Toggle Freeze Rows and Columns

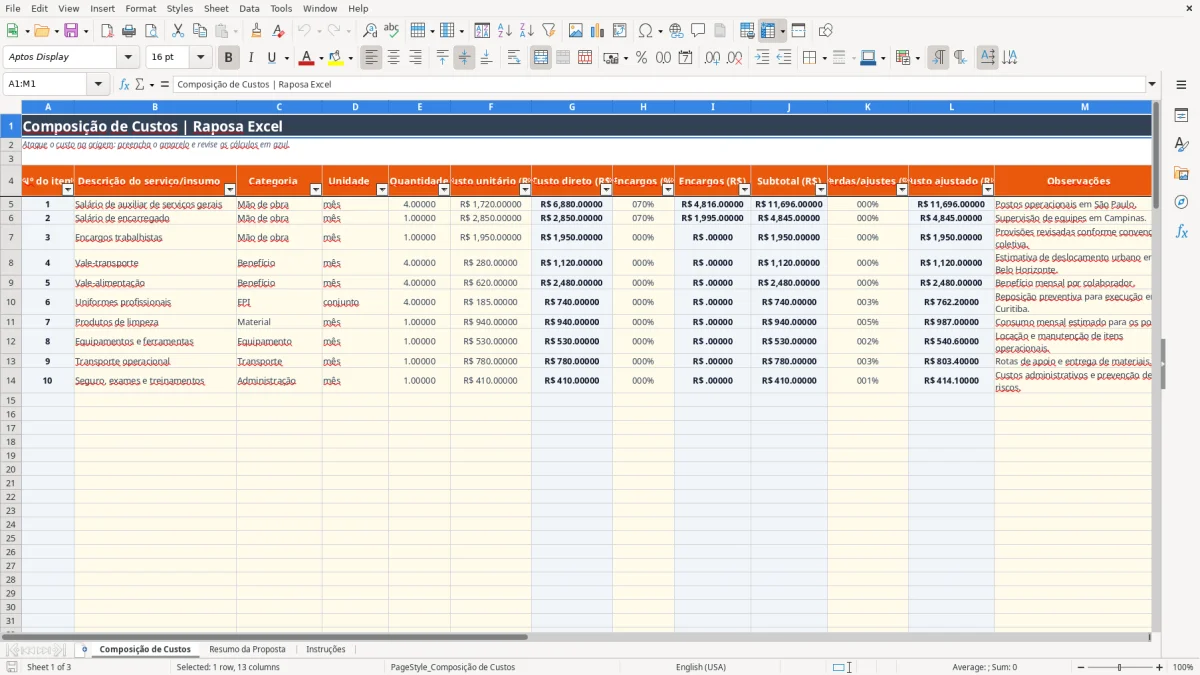[768, 31]
